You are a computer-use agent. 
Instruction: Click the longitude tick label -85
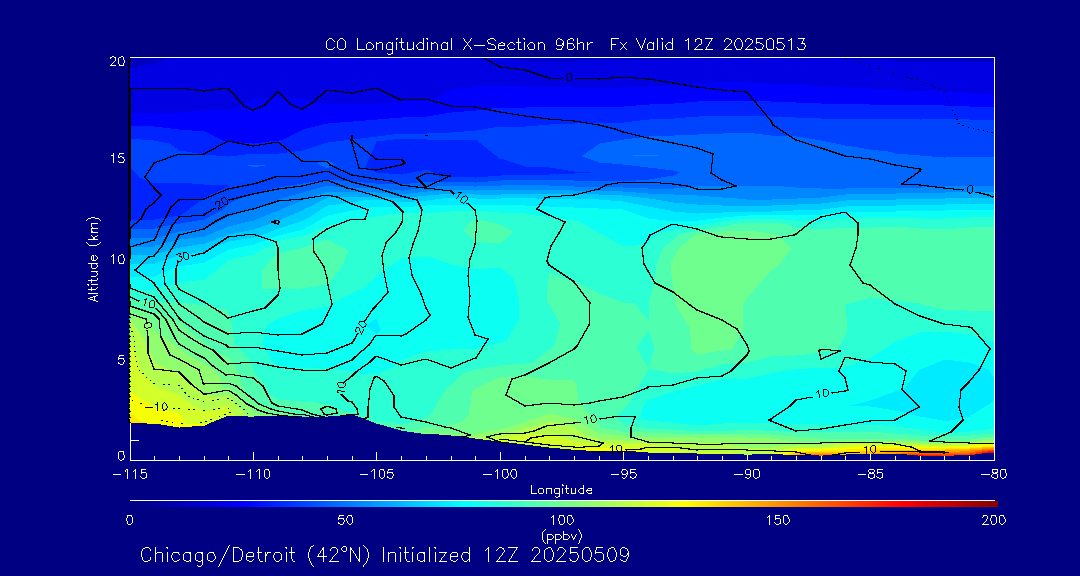tap(870, 475)
